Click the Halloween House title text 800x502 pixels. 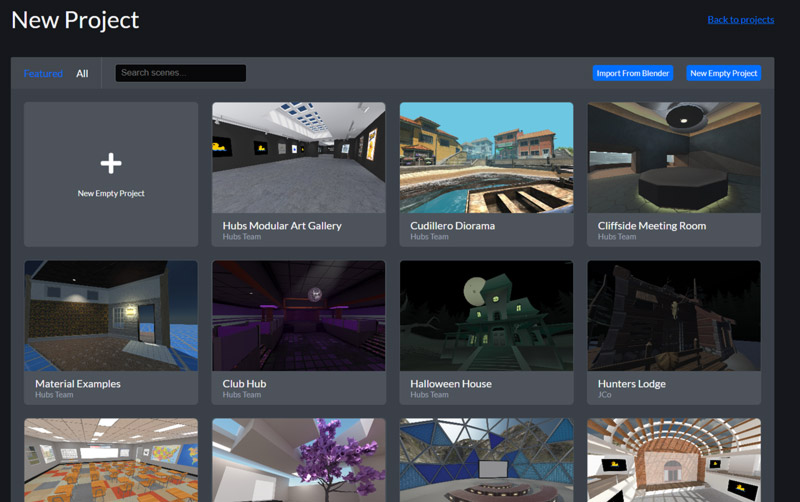coord(451,384)
